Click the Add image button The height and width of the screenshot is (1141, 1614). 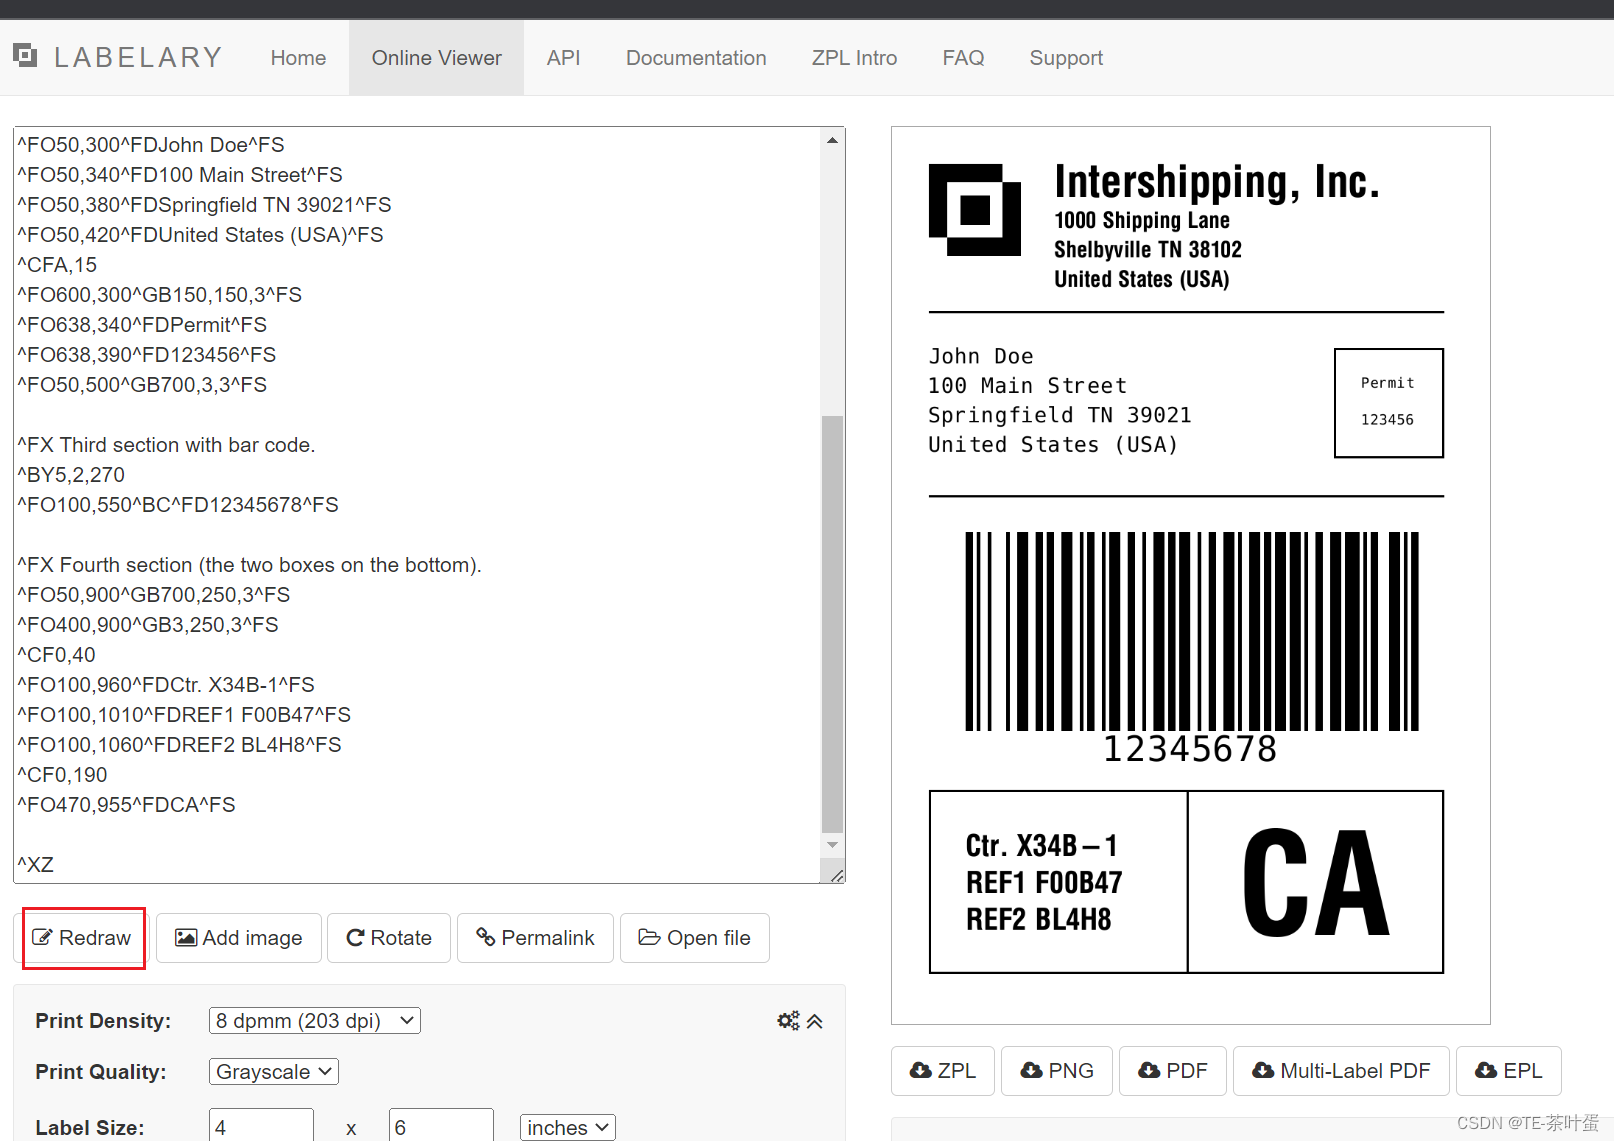point(239,938)
